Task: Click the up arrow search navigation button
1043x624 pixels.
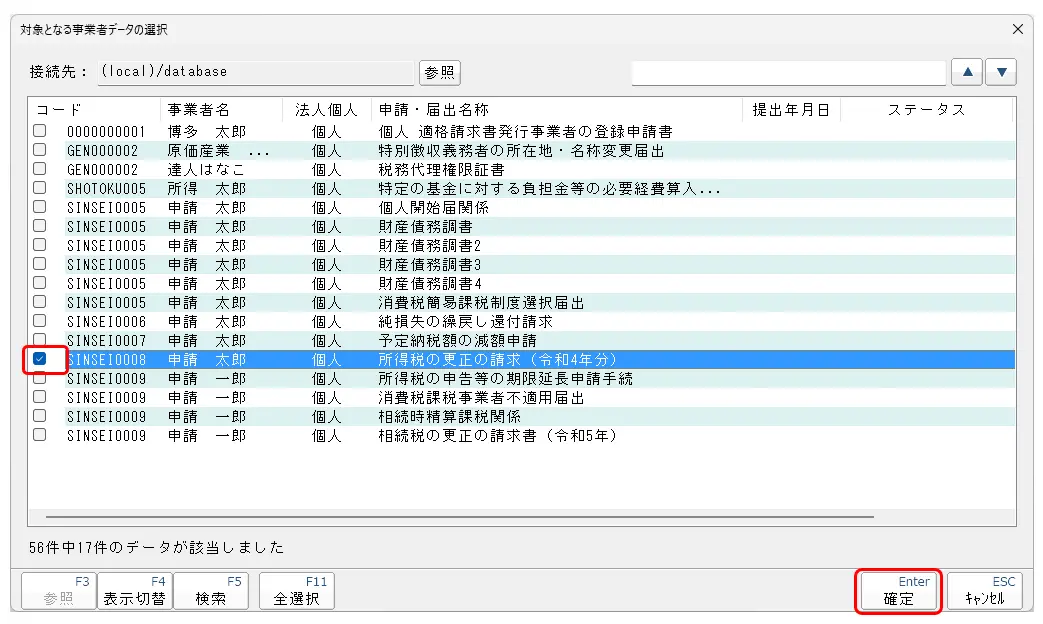Action: pos(966,72)
